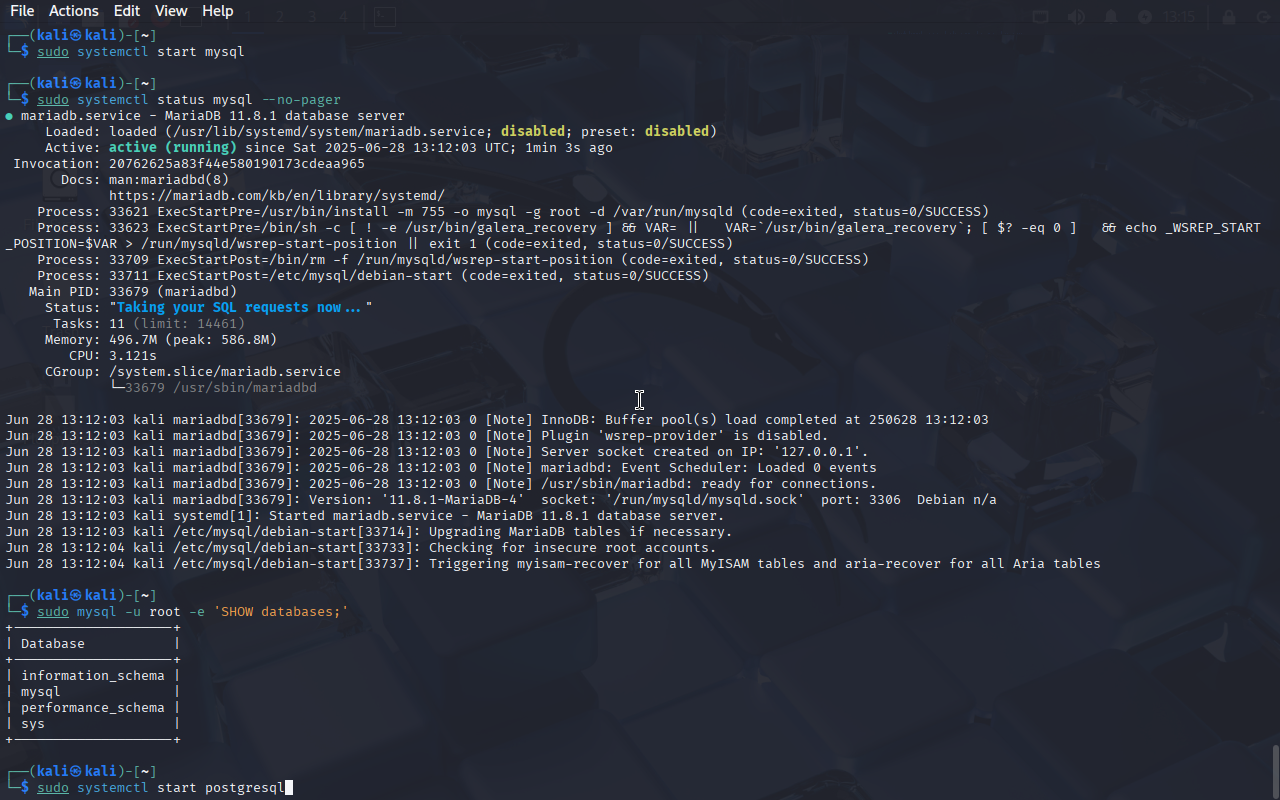Open the File menu
The height and width of the screenshot is (800, 1280).
[x=22, y=11]
